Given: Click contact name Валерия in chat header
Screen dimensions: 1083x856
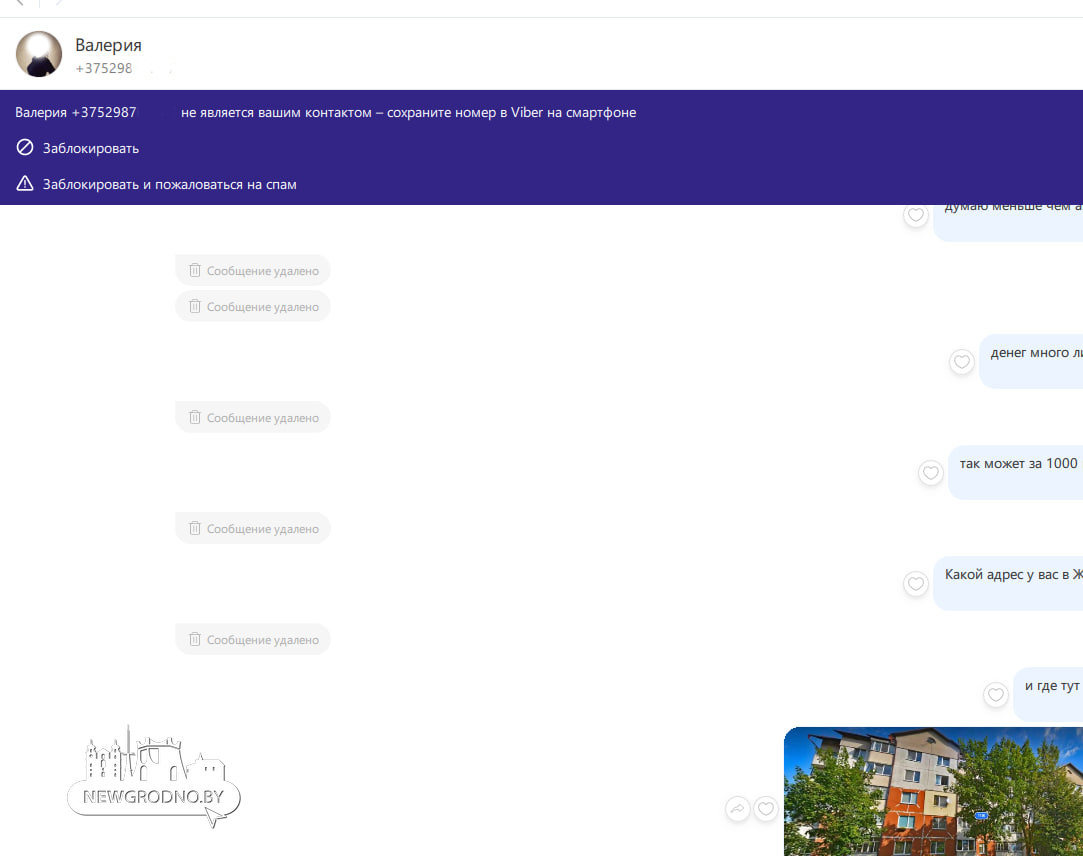Looking at the screenshot, I should [108, 45].
